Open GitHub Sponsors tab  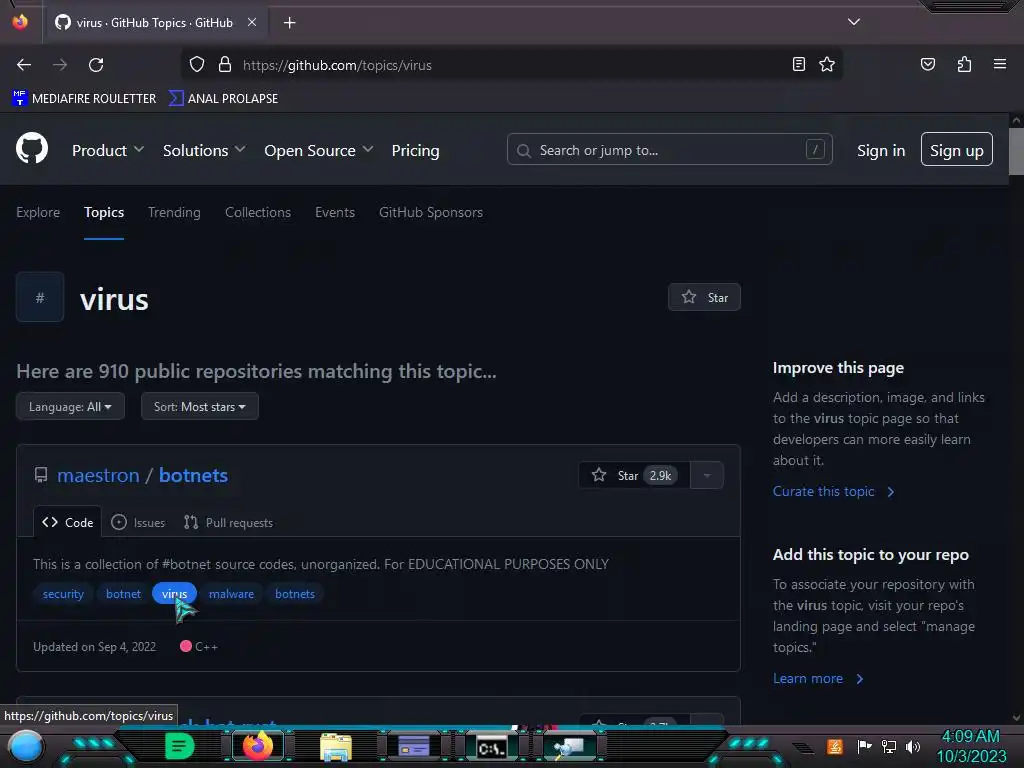(x=431, y=212)
